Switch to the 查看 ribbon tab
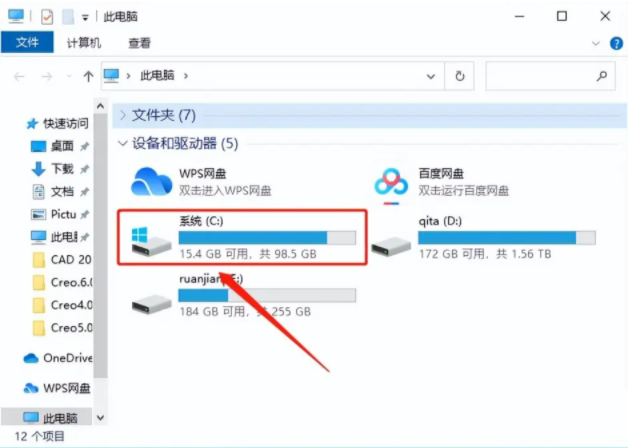Image resolution: width=628 pixels, height=448 pixels. click(139, 43)
